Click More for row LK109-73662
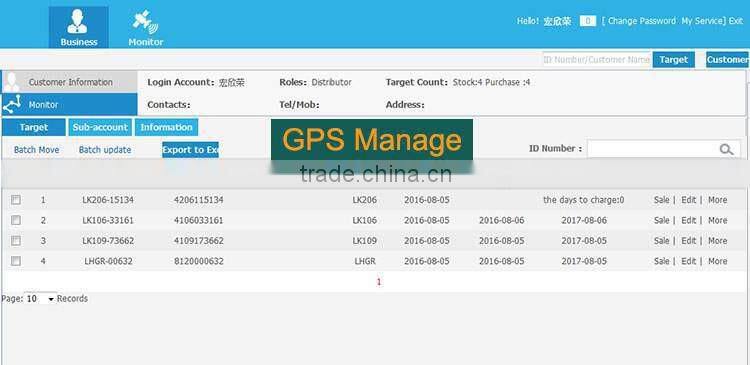 coord(717,241)
